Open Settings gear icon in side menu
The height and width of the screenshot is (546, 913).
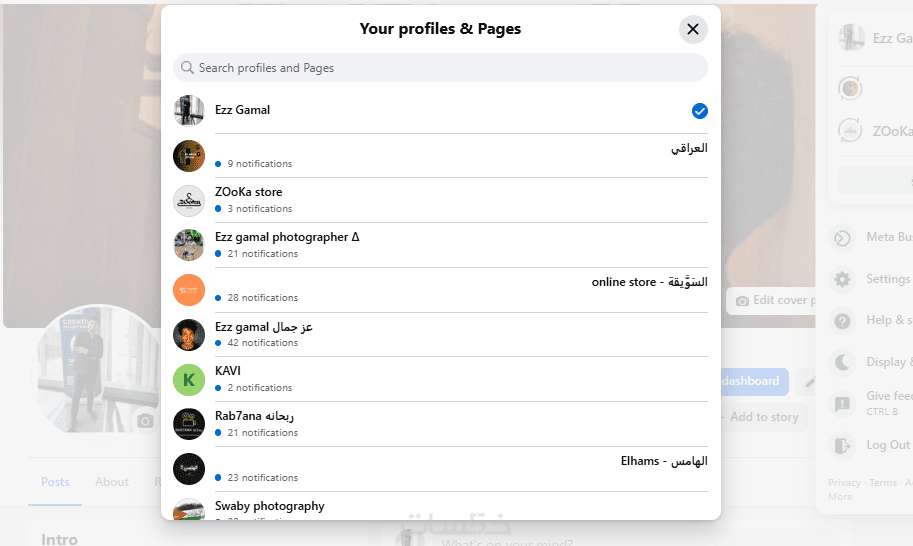coord(844,279)
